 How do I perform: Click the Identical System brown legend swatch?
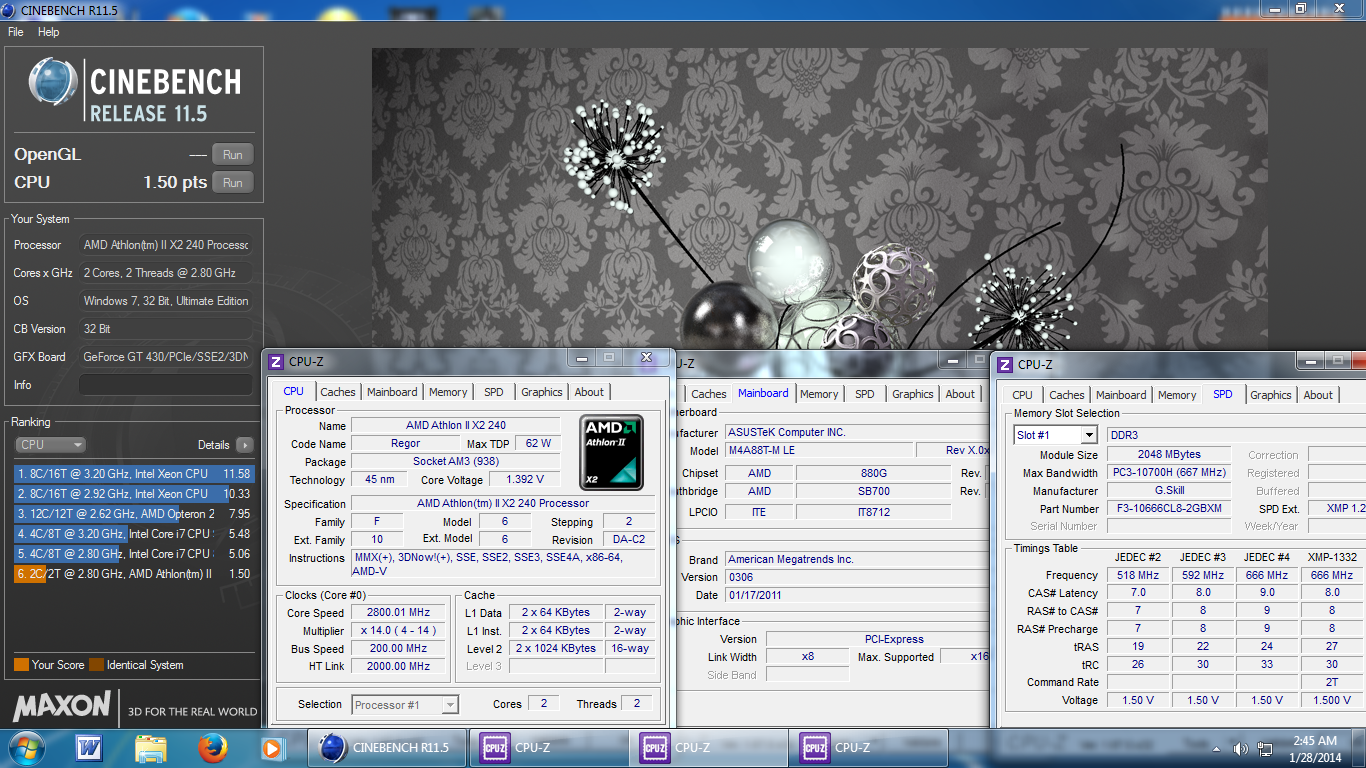click(96, 665)
